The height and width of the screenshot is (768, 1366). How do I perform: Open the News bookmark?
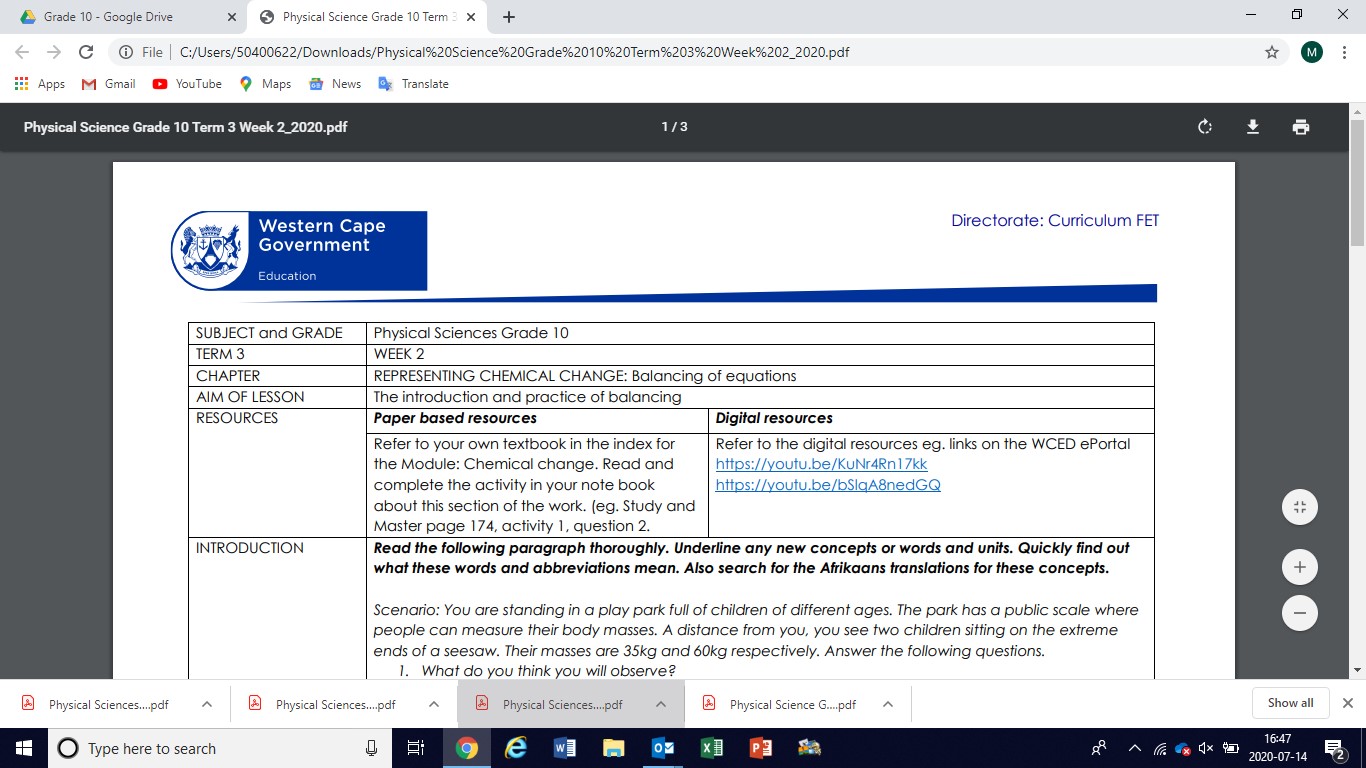(335, 84)
